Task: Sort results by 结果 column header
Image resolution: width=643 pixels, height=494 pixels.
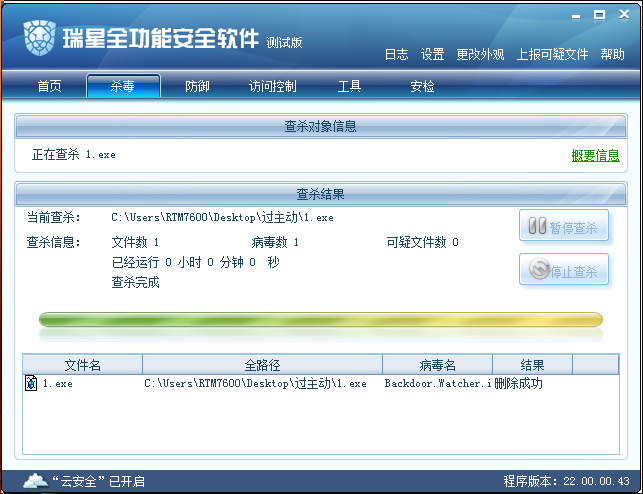Action: click(532, 364)
